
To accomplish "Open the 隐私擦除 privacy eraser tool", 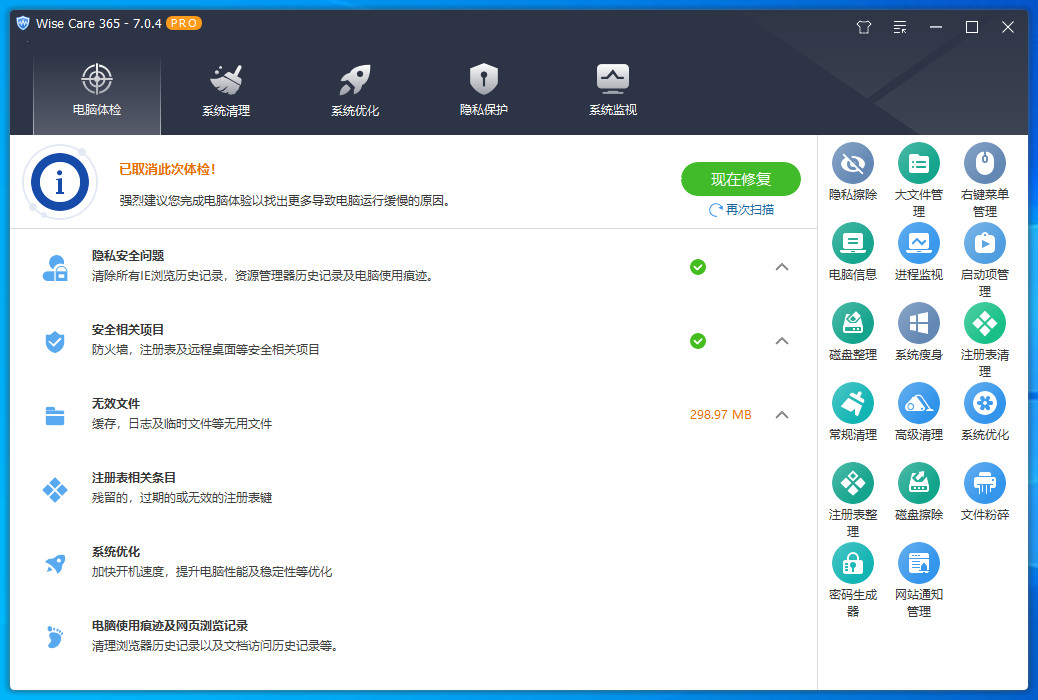I will (853, 172).
